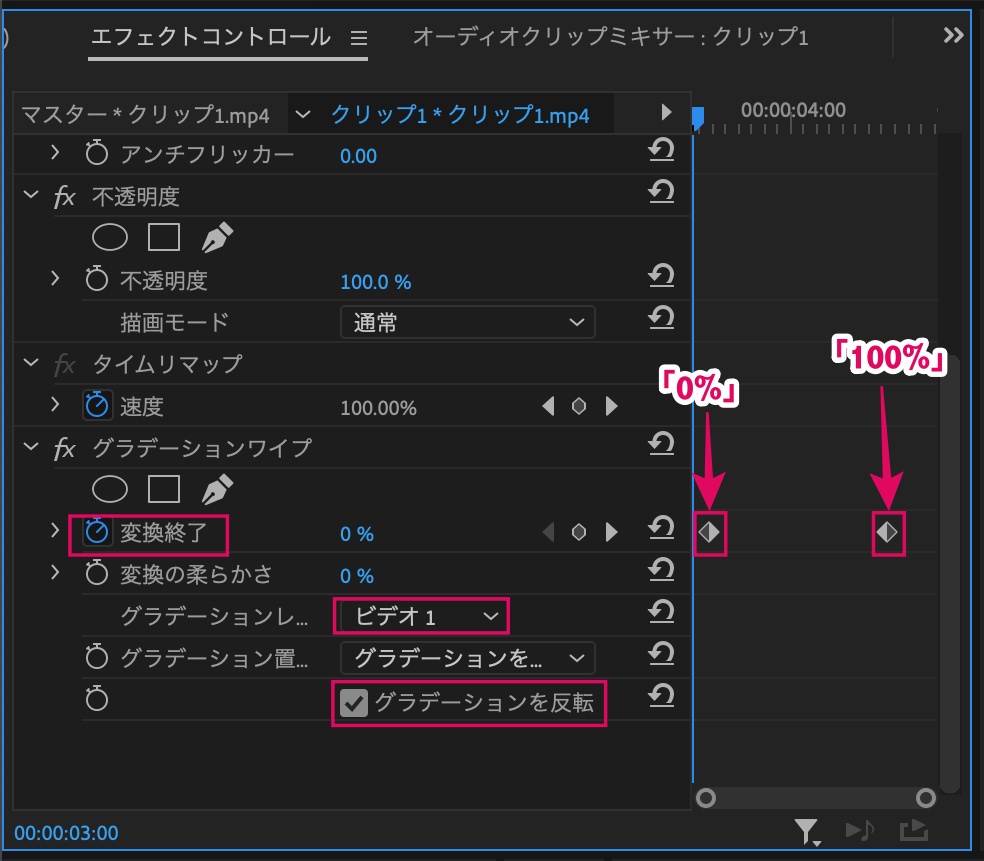Go to next 変換終了 keyframe
Screen dimensions: 984x861
(x=611, y=532)
